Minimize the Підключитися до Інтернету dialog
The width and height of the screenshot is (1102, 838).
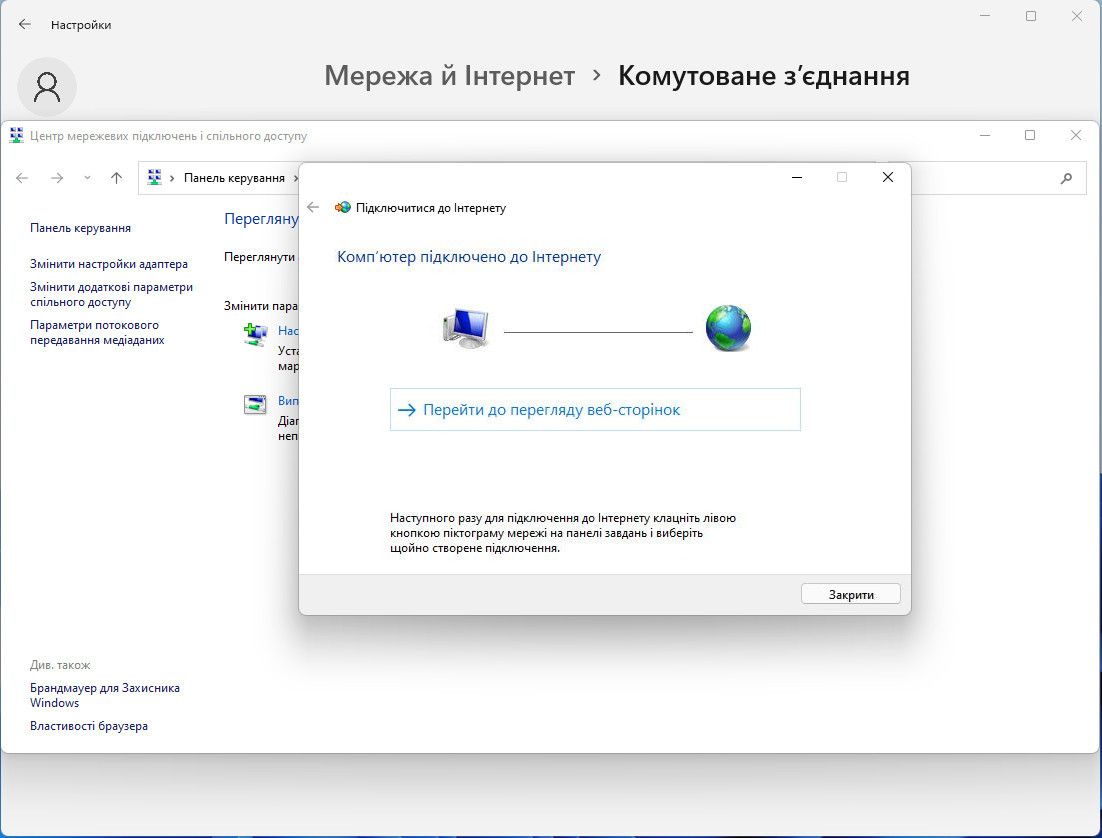797,177
